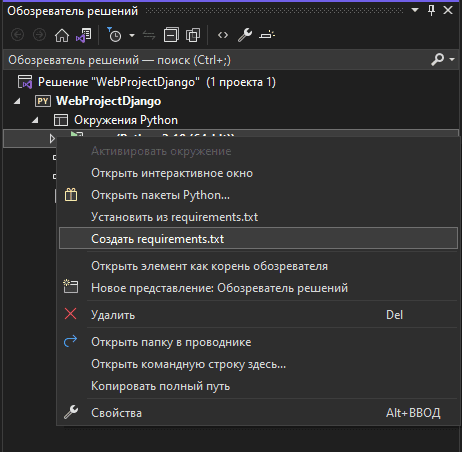Screen dimensions: 462x452
Task: Click the solution icon beside 'Решение'
Action: click(x=25, y=82)
